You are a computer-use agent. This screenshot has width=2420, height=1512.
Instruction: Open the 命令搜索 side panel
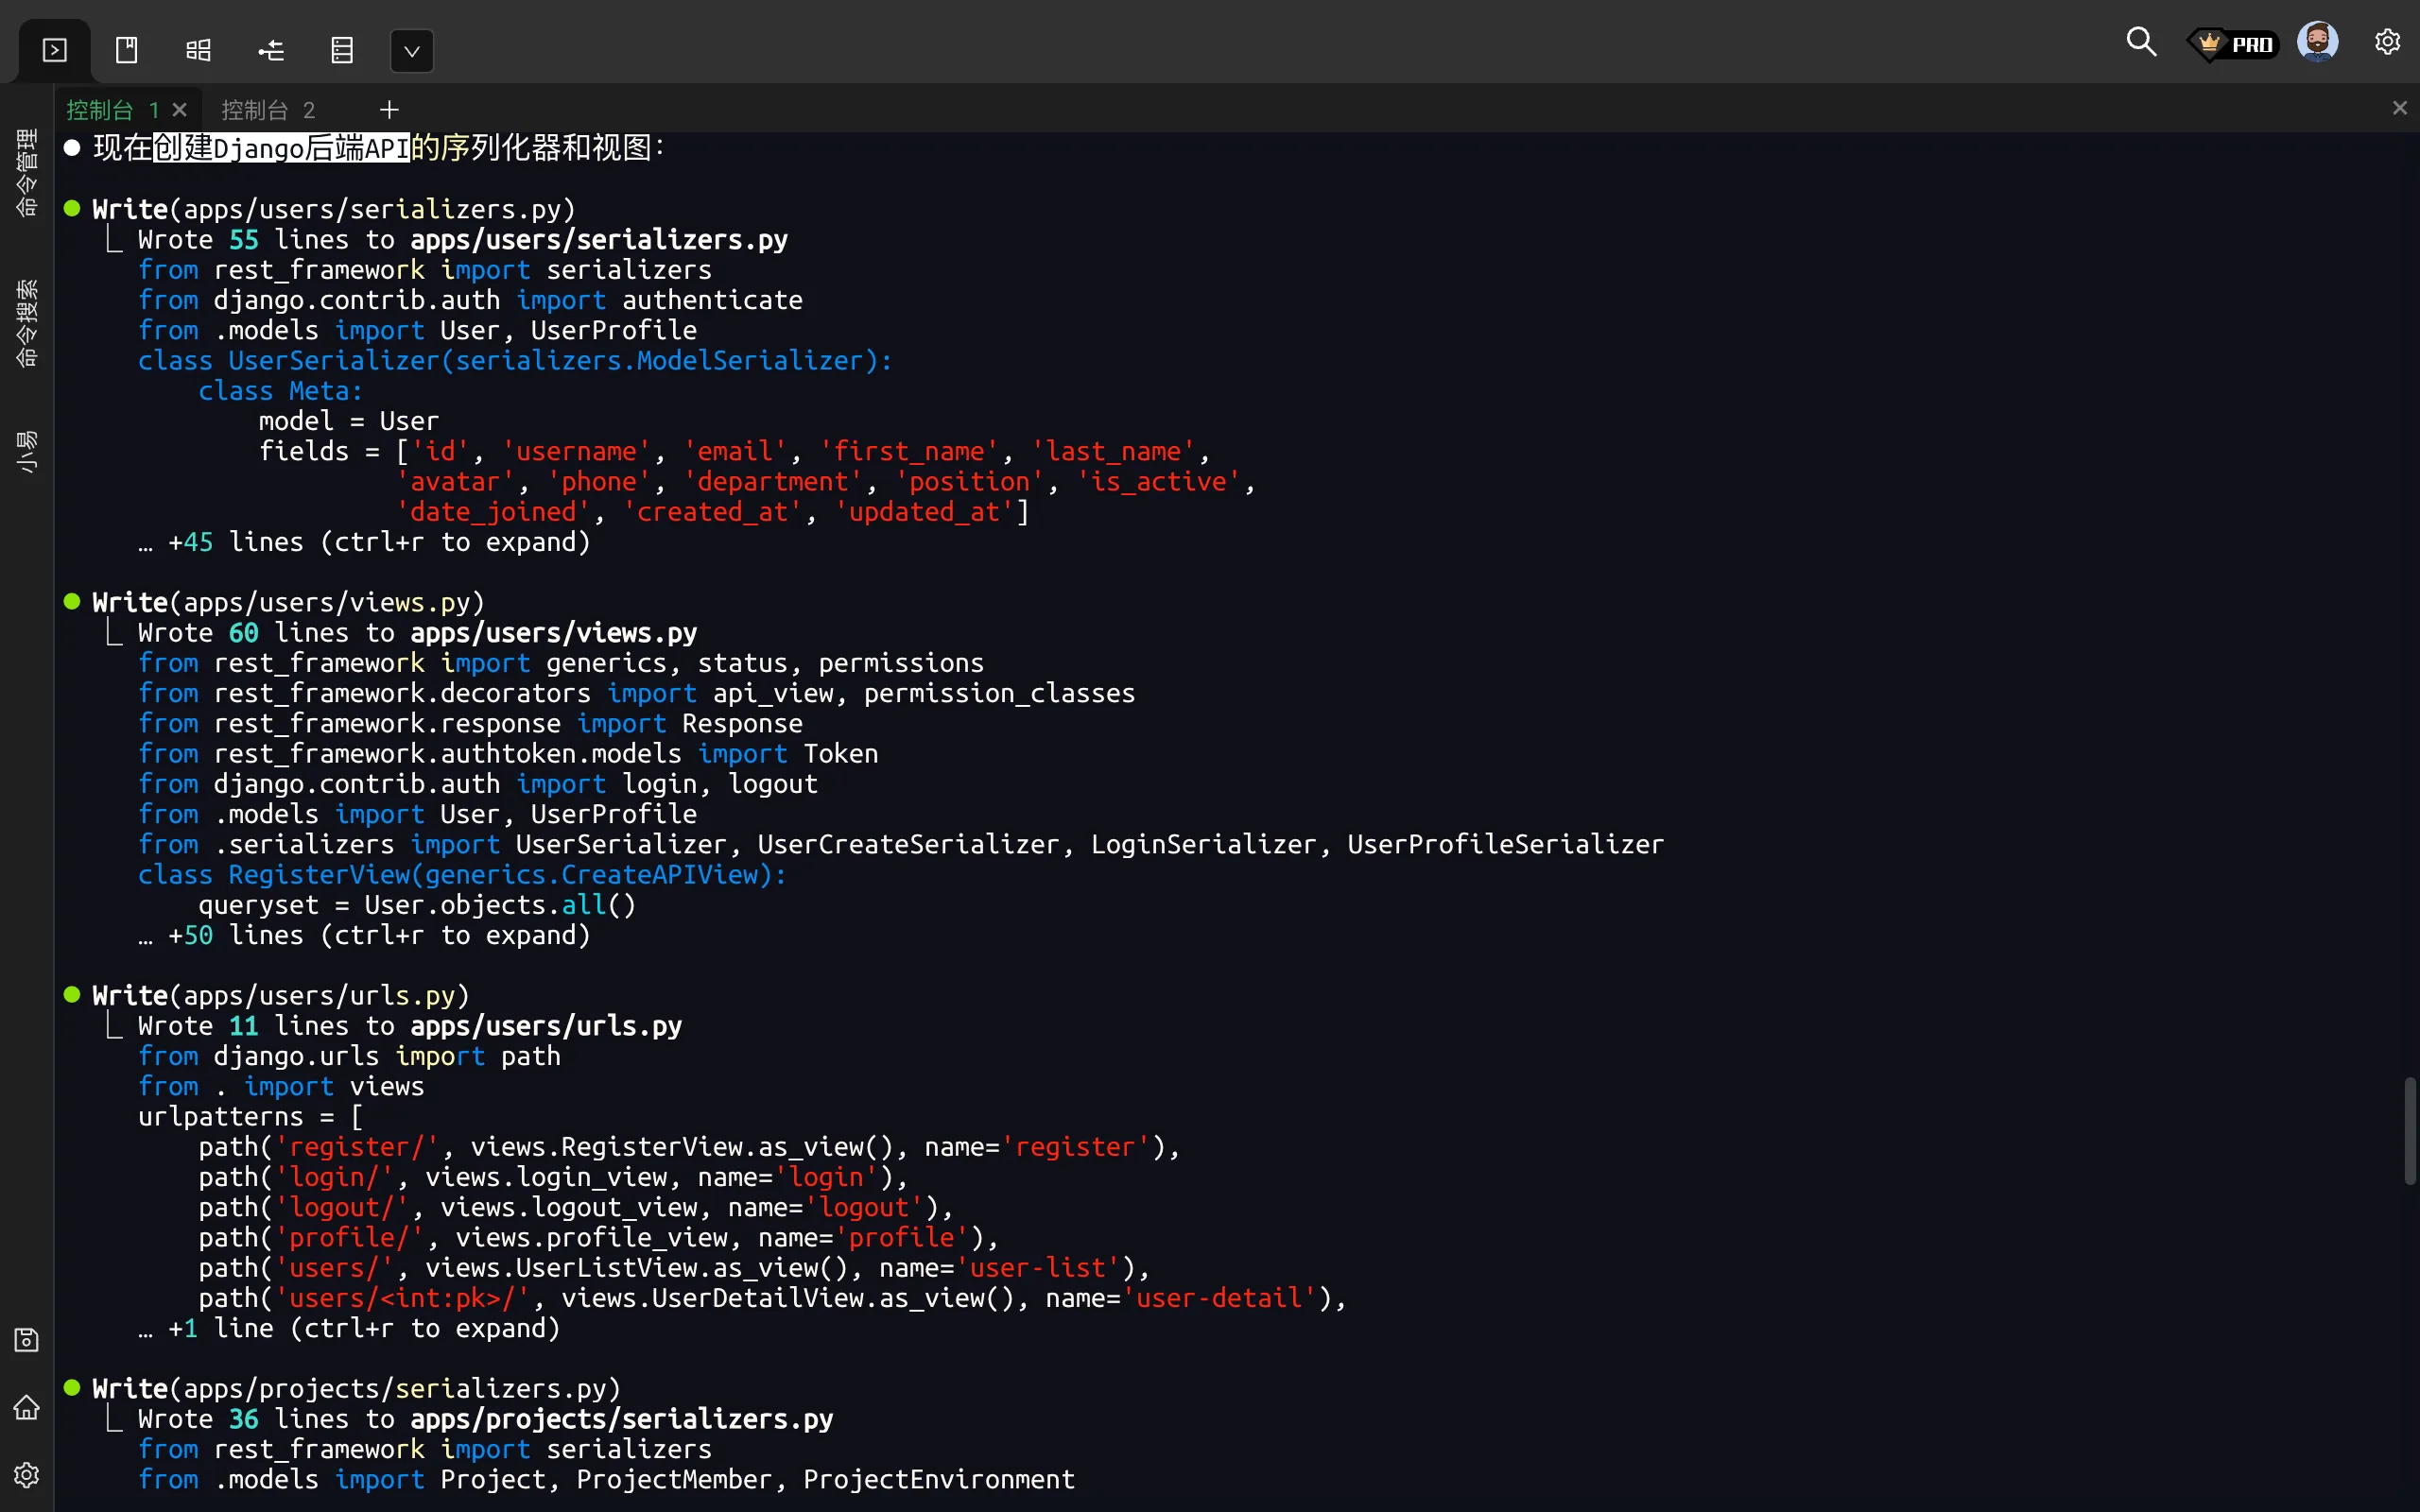27,322
